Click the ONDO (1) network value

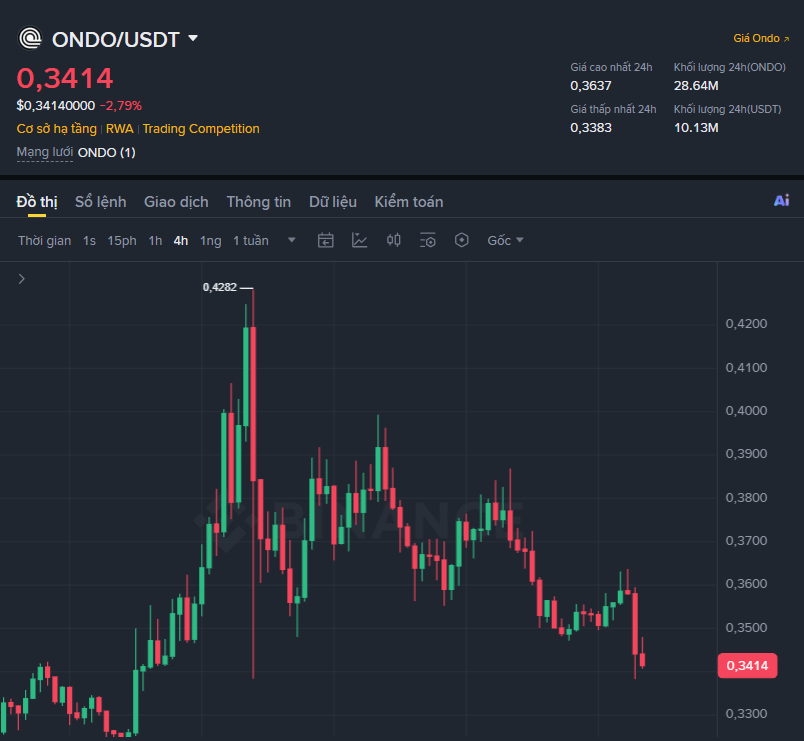(107, 152)
